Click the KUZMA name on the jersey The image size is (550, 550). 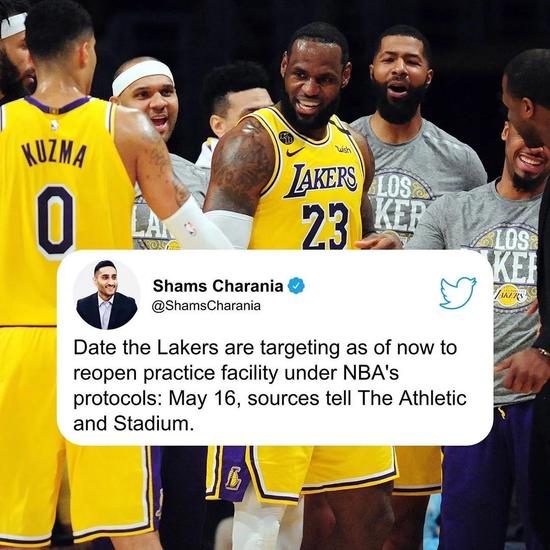click(x=54, y=155)
